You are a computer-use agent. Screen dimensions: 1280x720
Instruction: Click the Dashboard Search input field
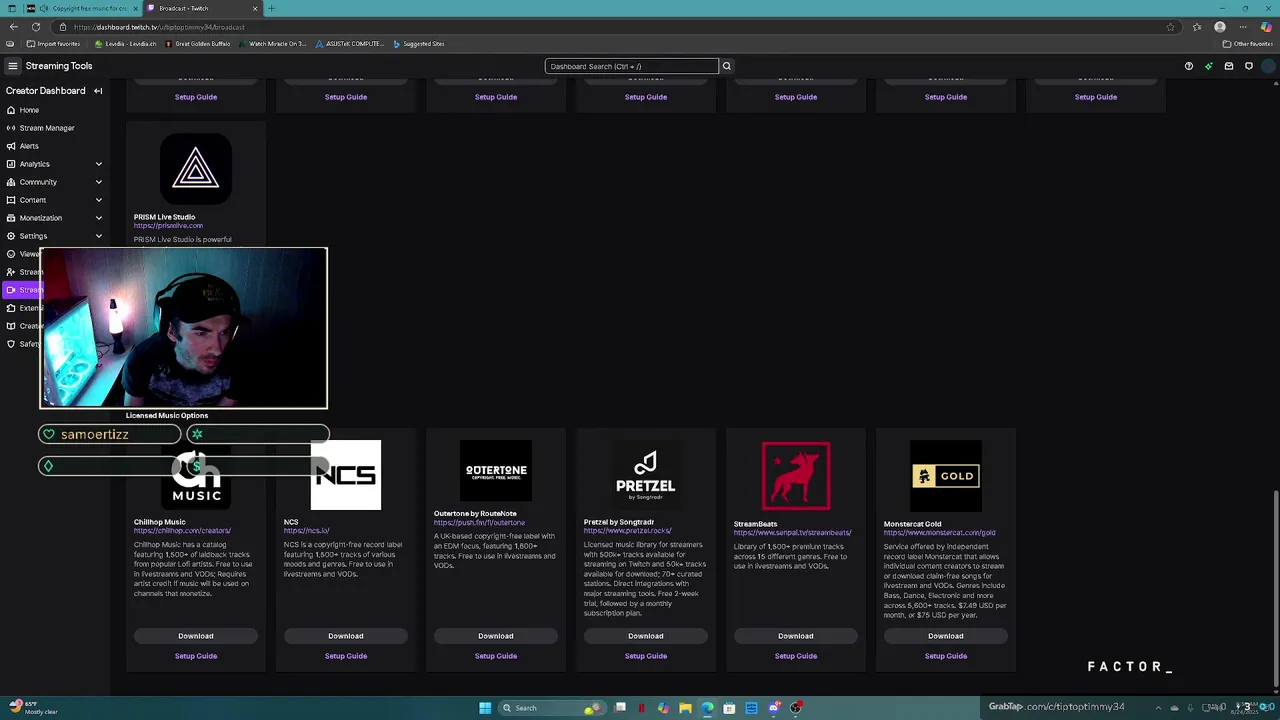pyautogui.click(x=631, y=66)
